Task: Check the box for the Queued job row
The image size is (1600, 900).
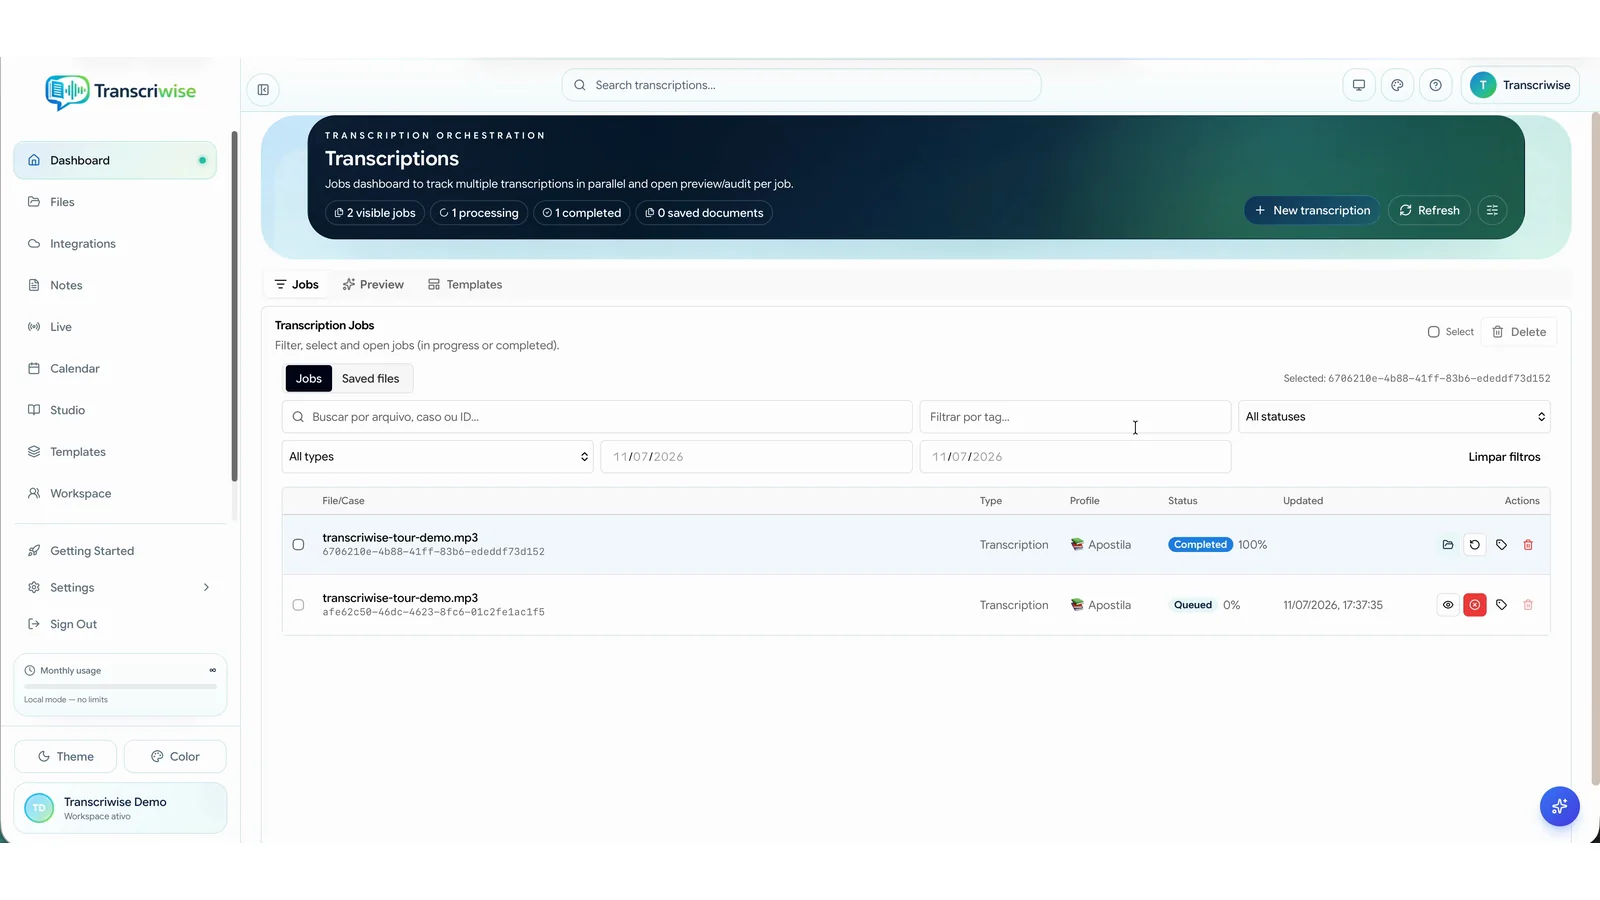Action: [298, 605]
